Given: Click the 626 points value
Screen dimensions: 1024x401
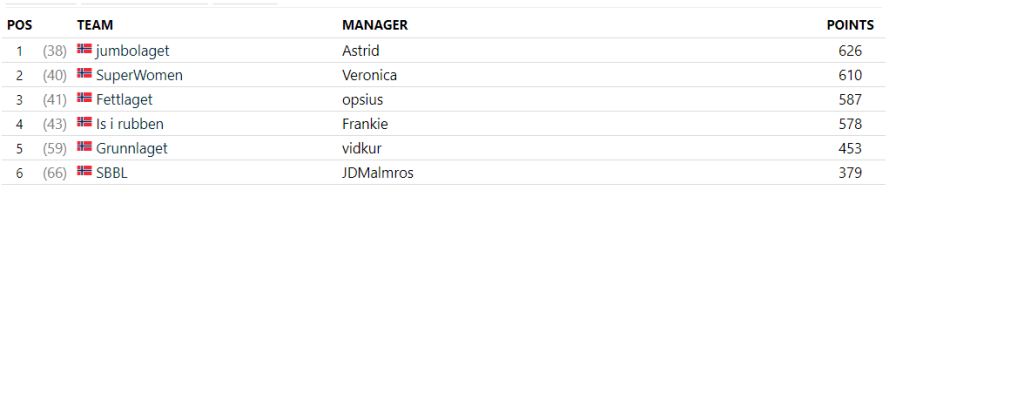Looking at the screenshot, I should (850, 51).
